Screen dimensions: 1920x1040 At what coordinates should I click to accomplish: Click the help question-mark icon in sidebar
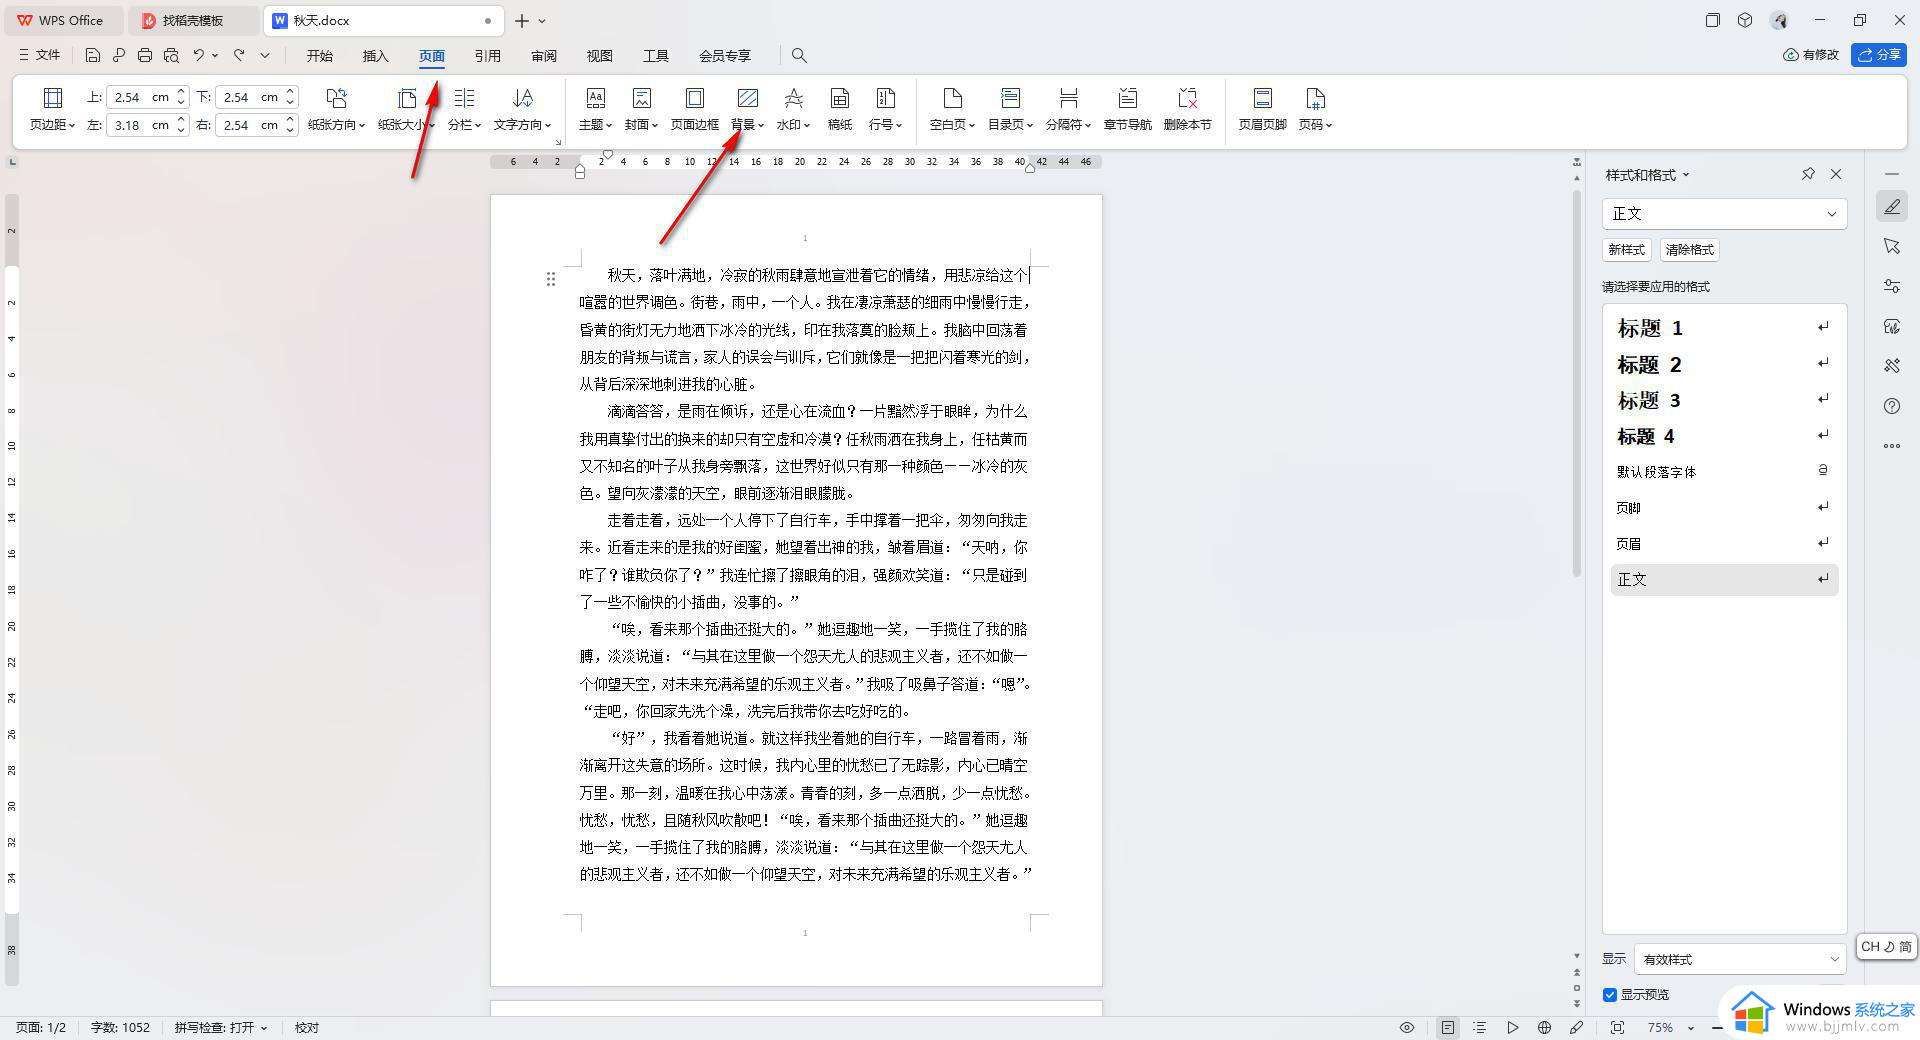tap(1892, 406)
